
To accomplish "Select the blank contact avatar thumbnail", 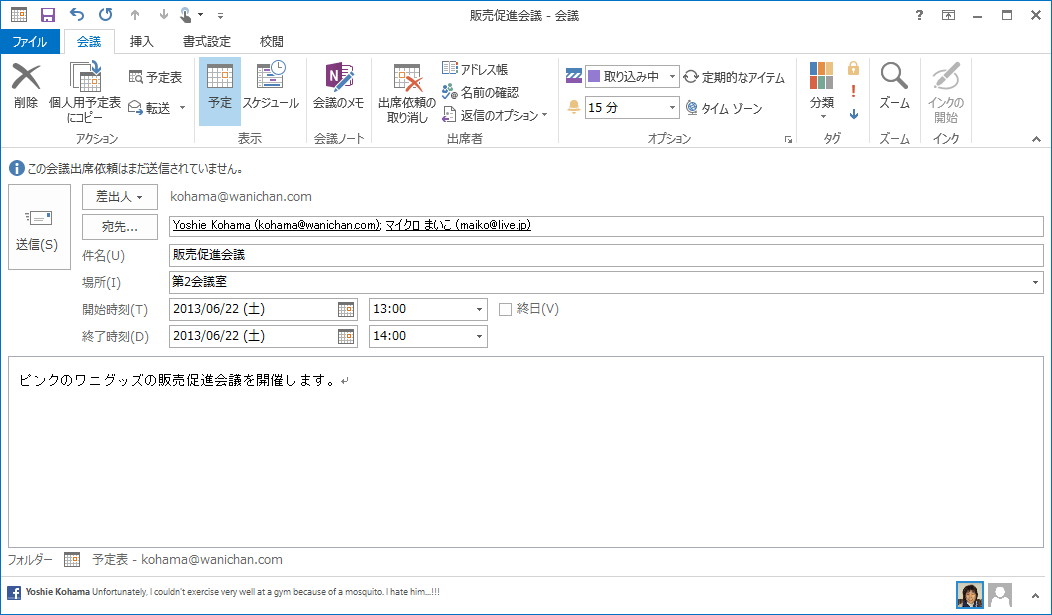I will point(1000,594).
